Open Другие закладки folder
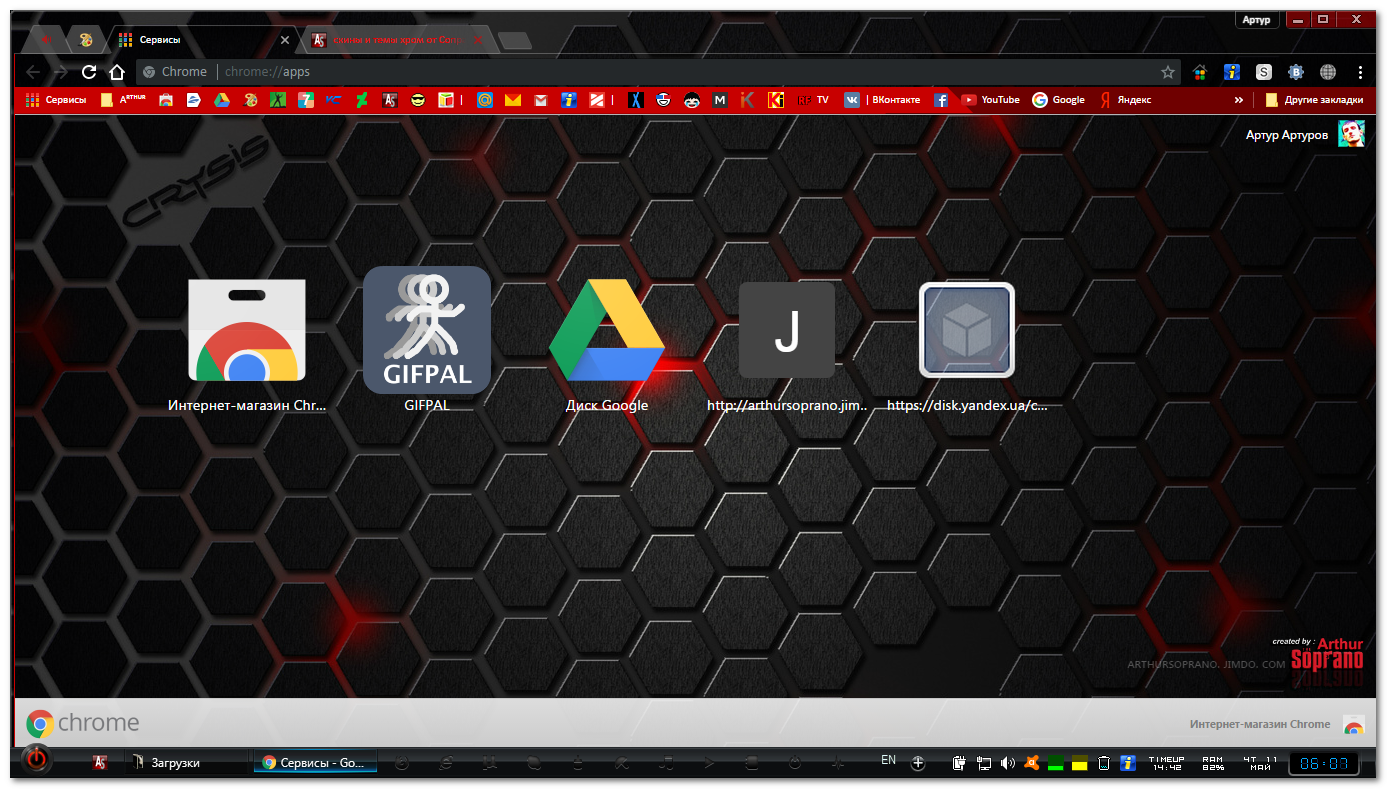Image resolution: width=1387 pixels, height=789 pixels. [1314, 100]
